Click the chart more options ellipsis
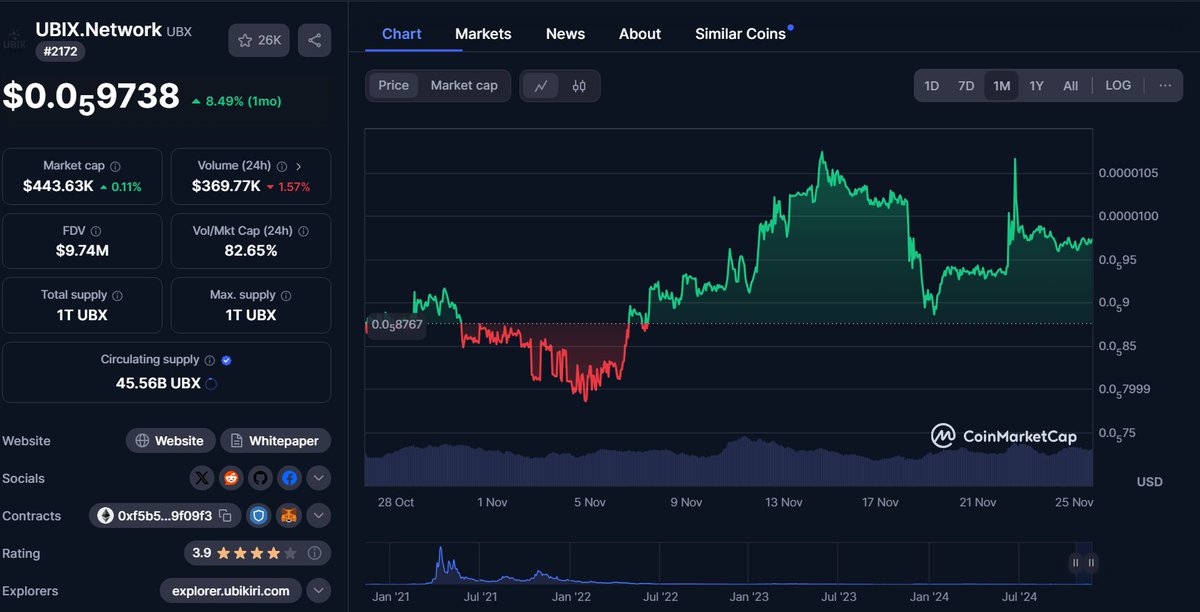Viewport: 1200px width, 612px height. tap(1165, 86)
